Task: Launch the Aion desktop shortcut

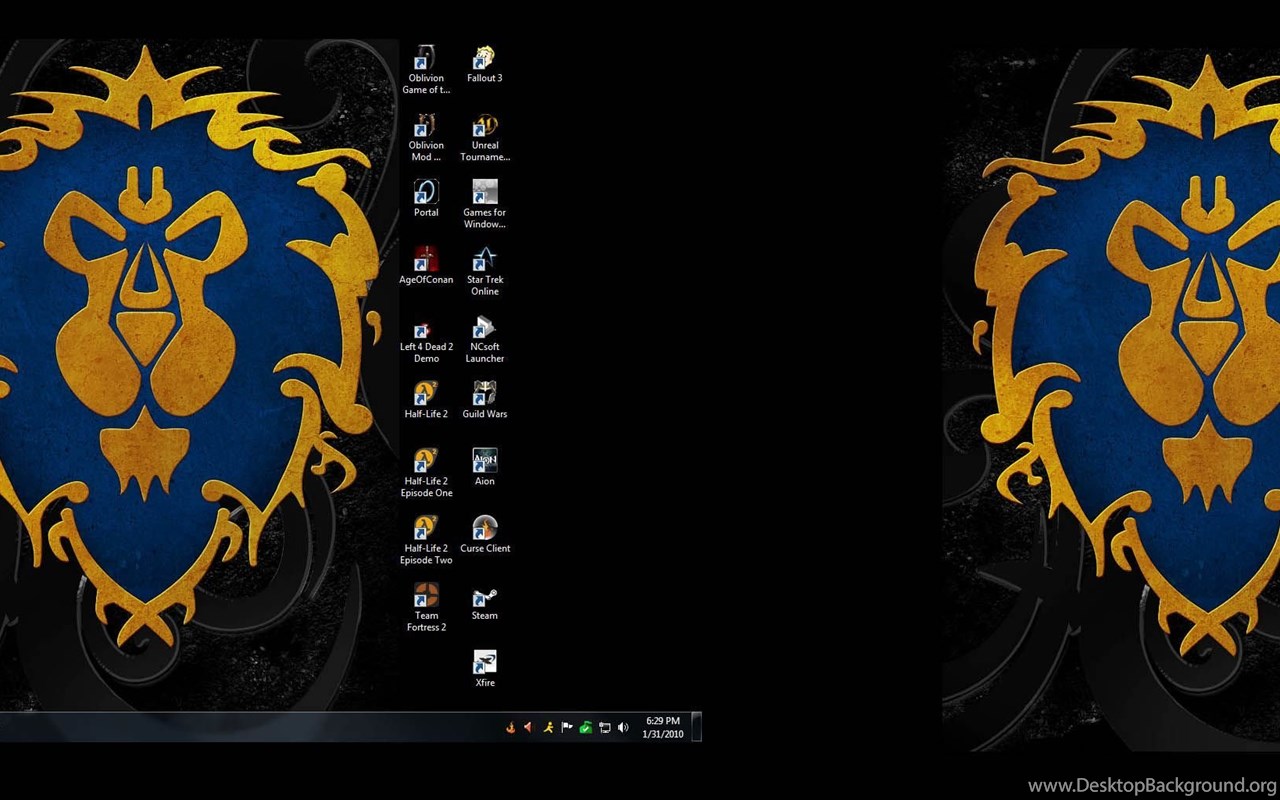Action: (x=485, y=466)
